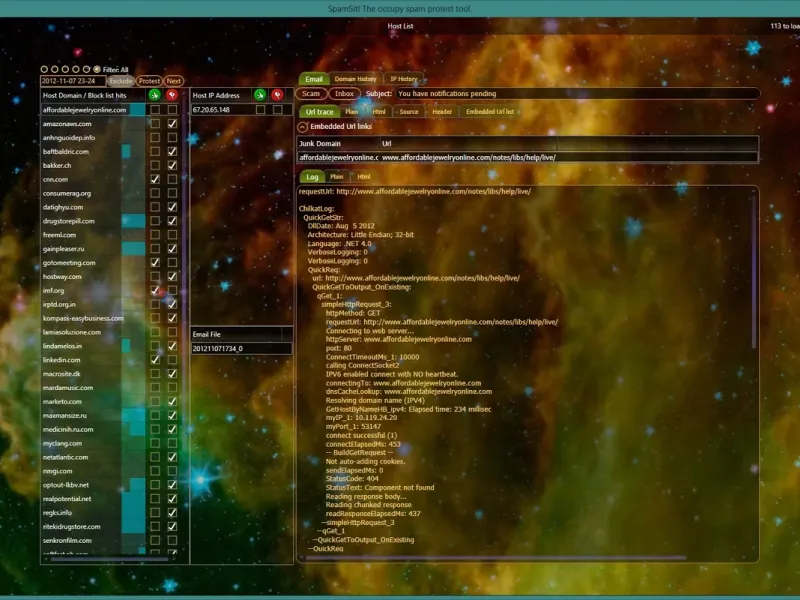Check first checkbox beside IP 67.20.65.148
800x600 pixels.
coord(261,110)
